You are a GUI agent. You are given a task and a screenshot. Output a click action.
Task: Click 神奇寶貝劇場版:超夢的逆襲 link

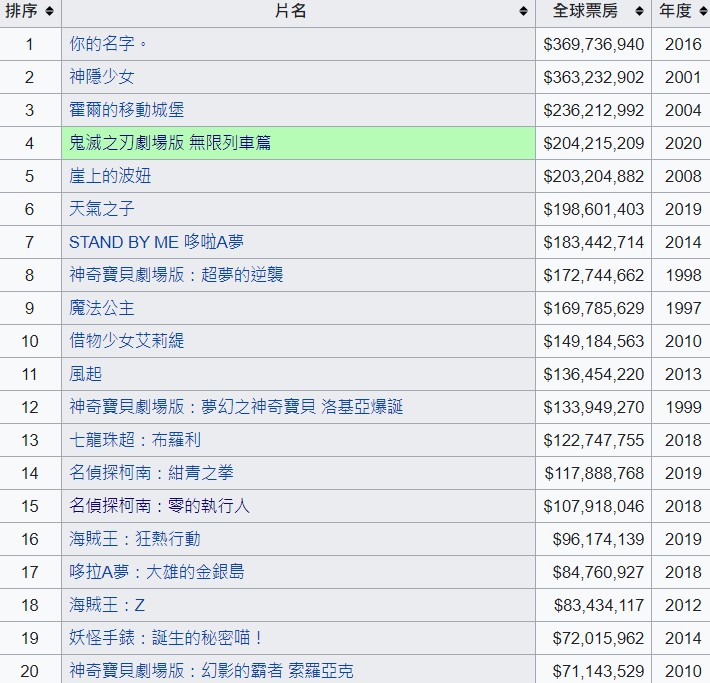[x=176, y=275]
